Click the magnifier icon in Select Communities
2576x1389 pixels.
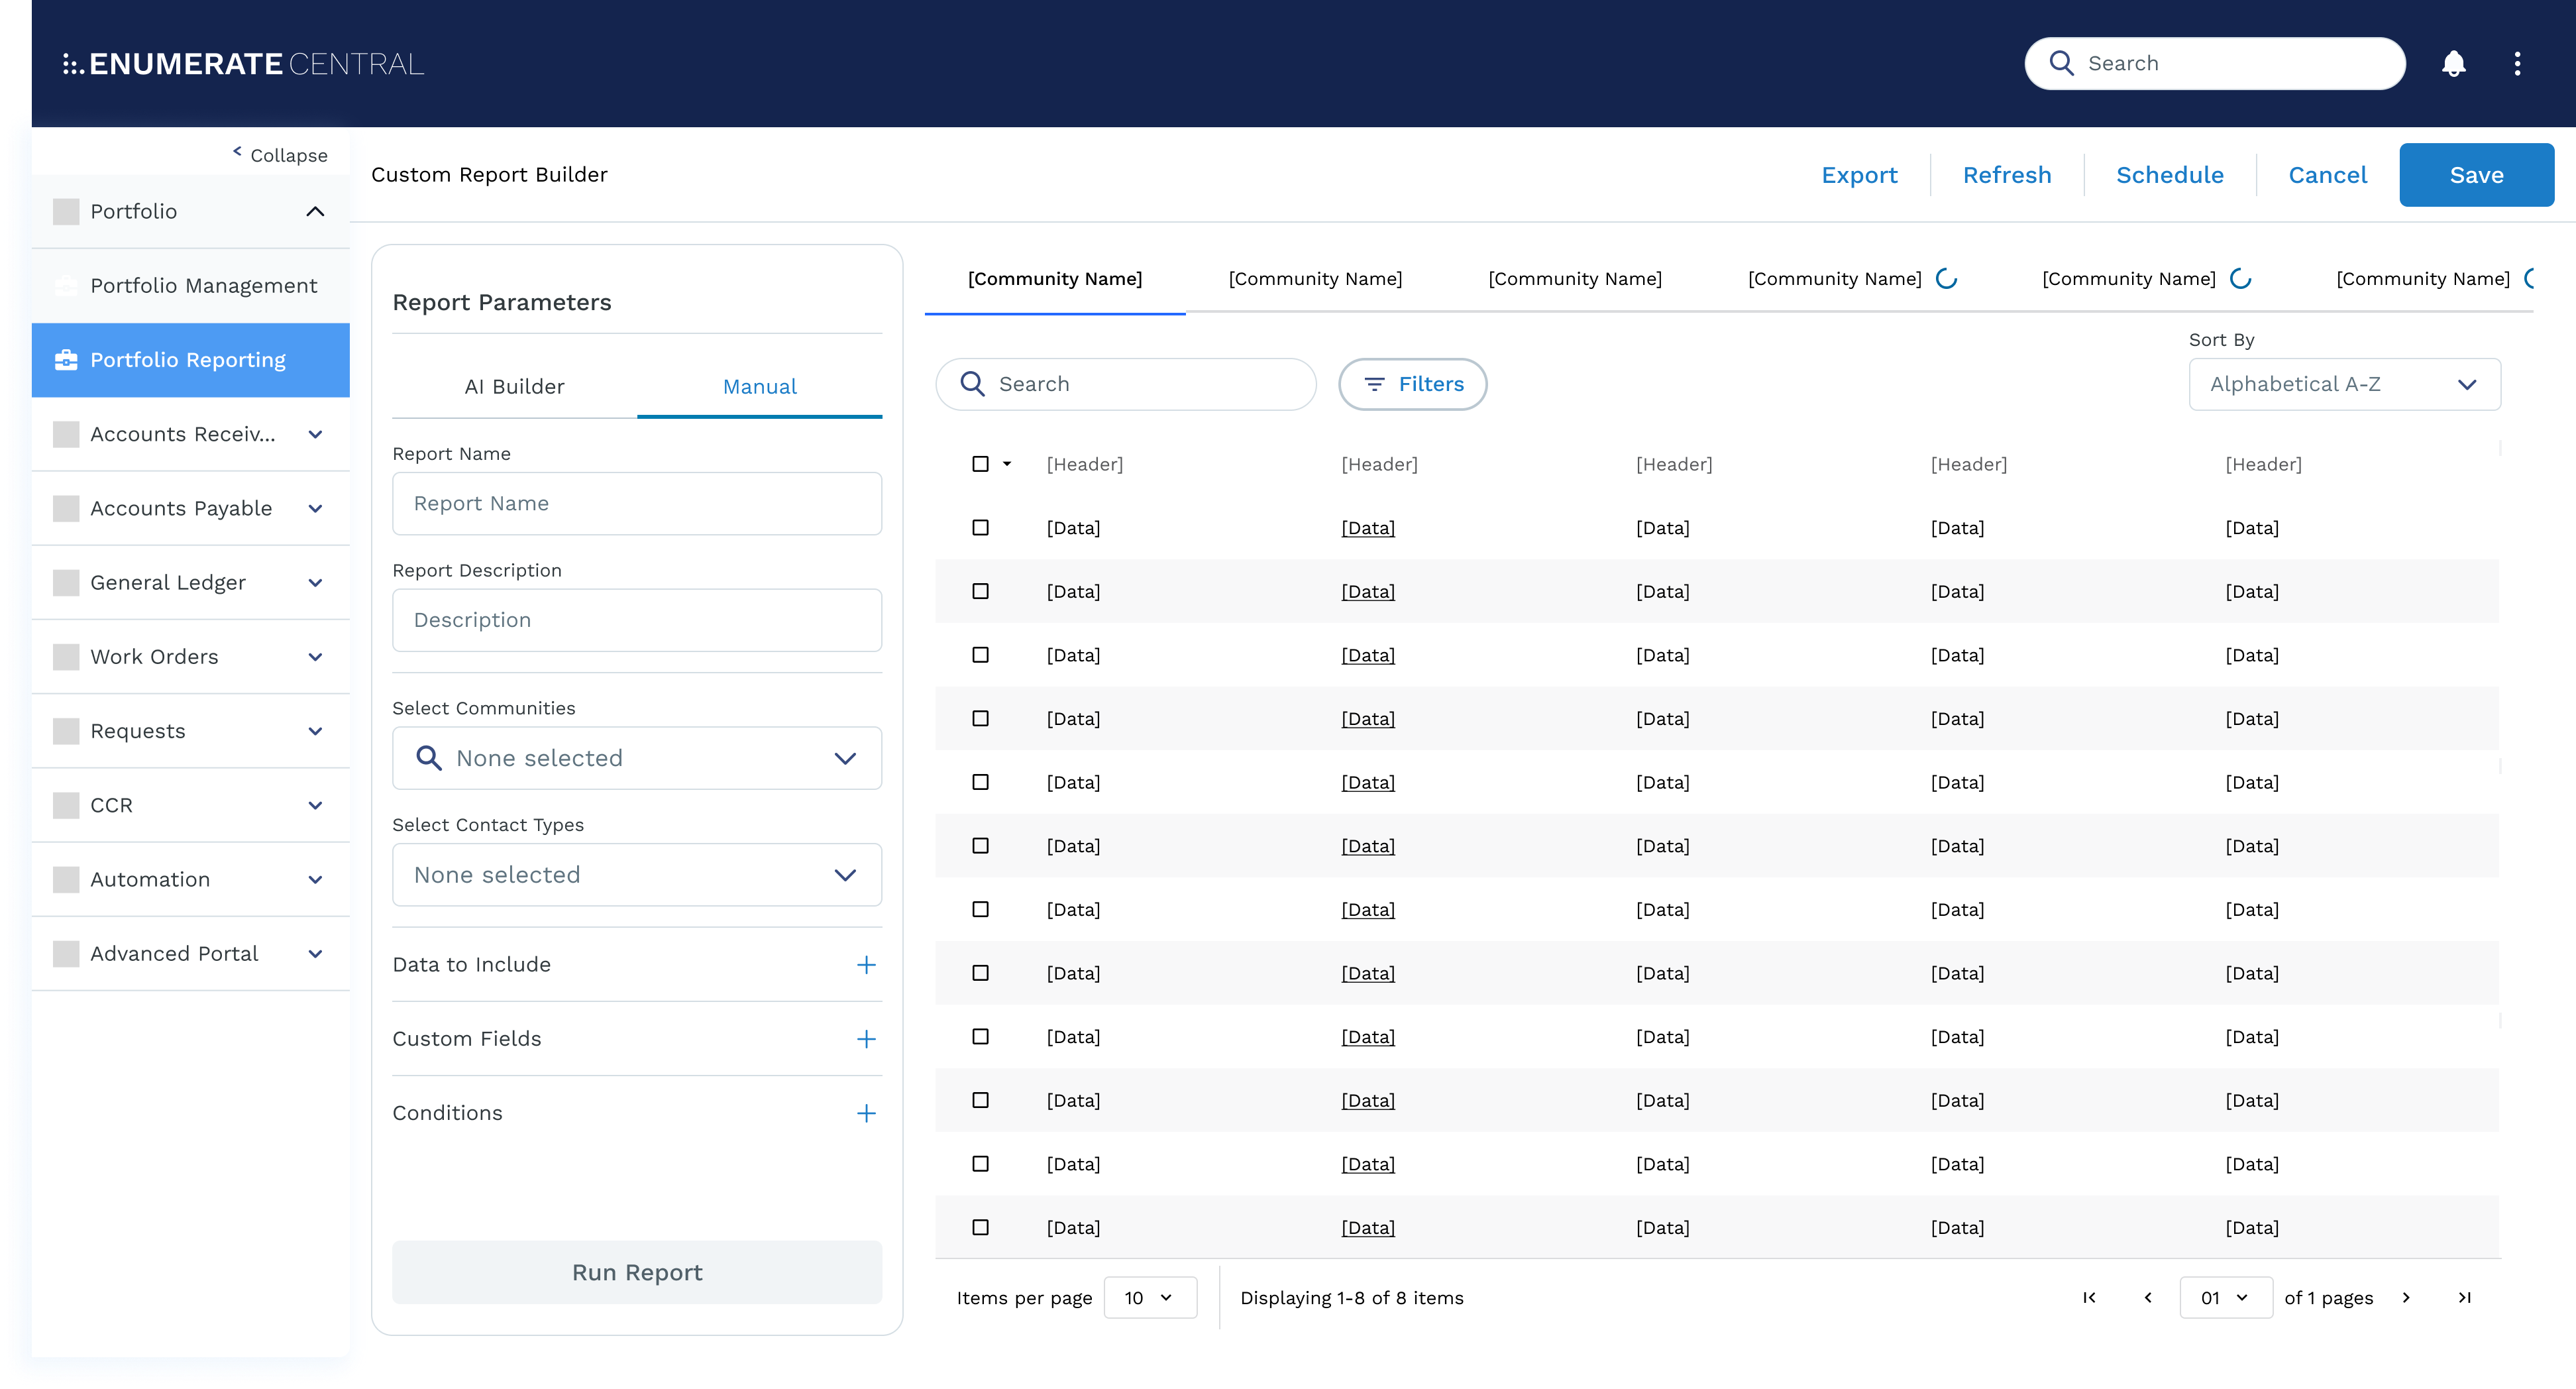[428, 758]
